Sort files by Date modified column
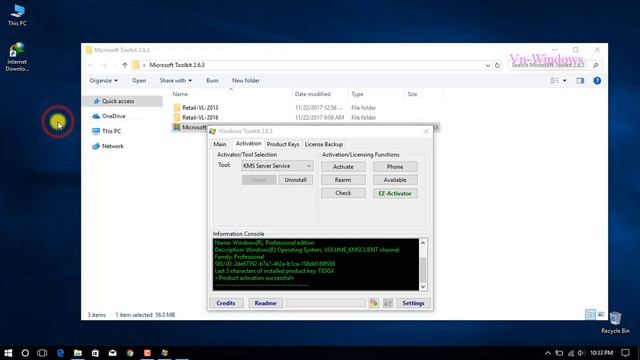This screenshot has width=640, height=360. click(x=312, y=94)
